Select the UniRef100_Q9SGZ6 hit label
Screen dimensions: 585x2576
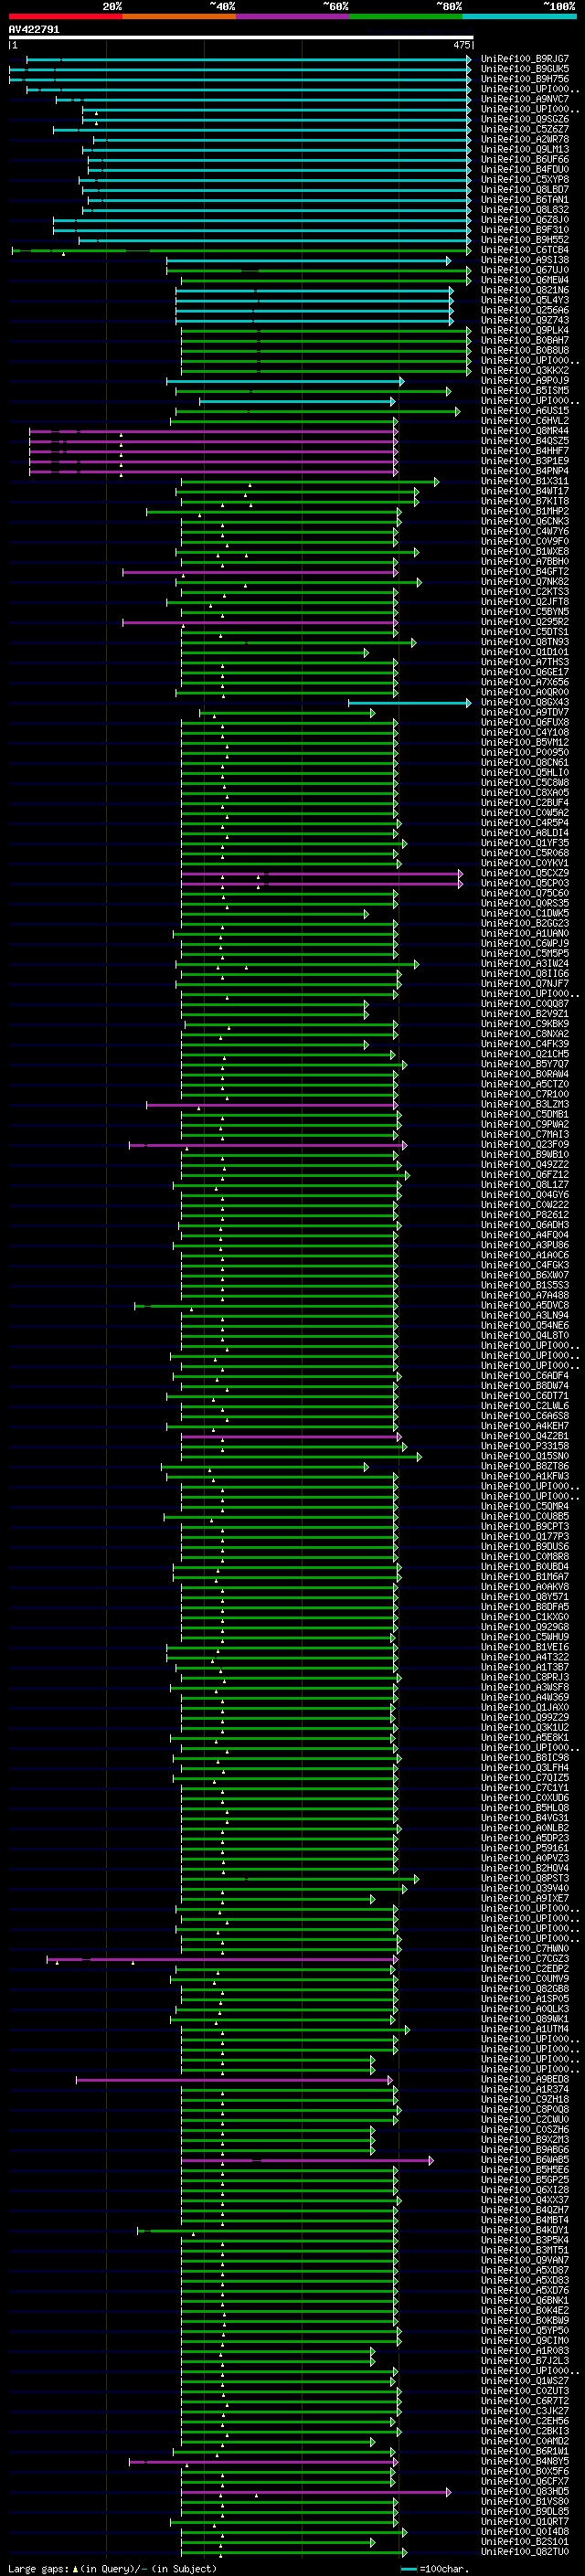(525, 119)
